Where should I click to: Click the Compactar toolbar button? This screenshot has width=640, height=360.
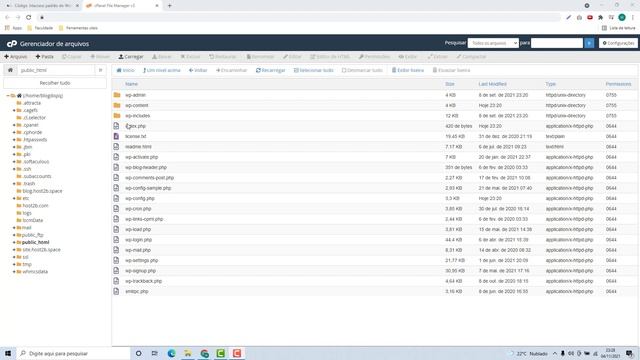tap(471, 57)
